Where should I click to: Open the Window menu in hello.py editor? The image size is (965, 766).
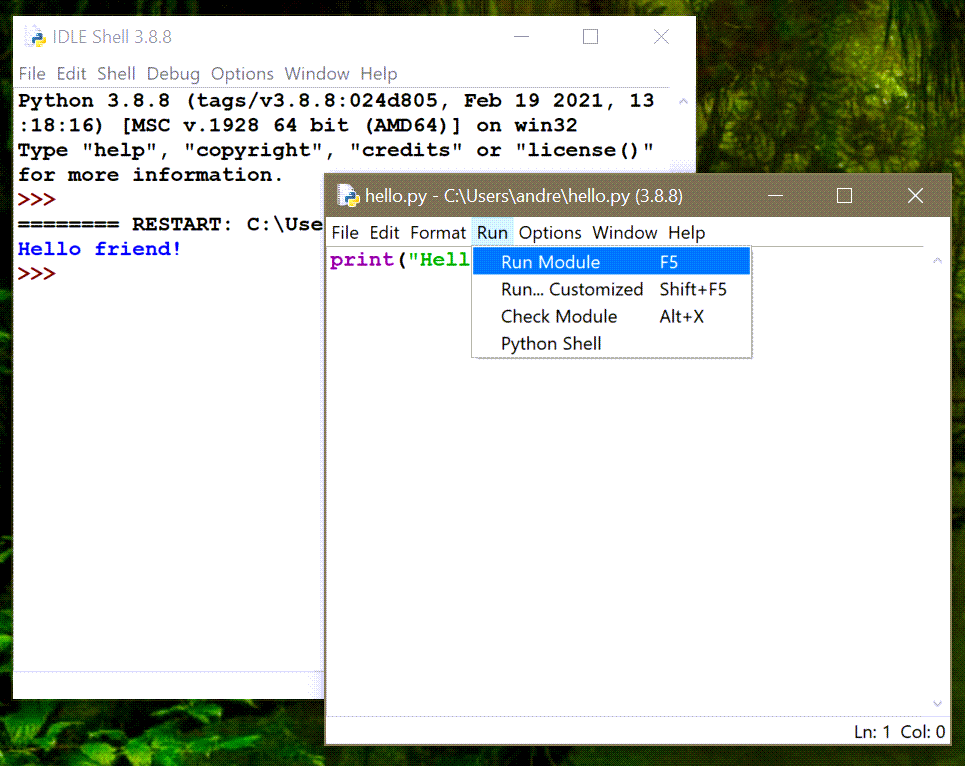624,233
